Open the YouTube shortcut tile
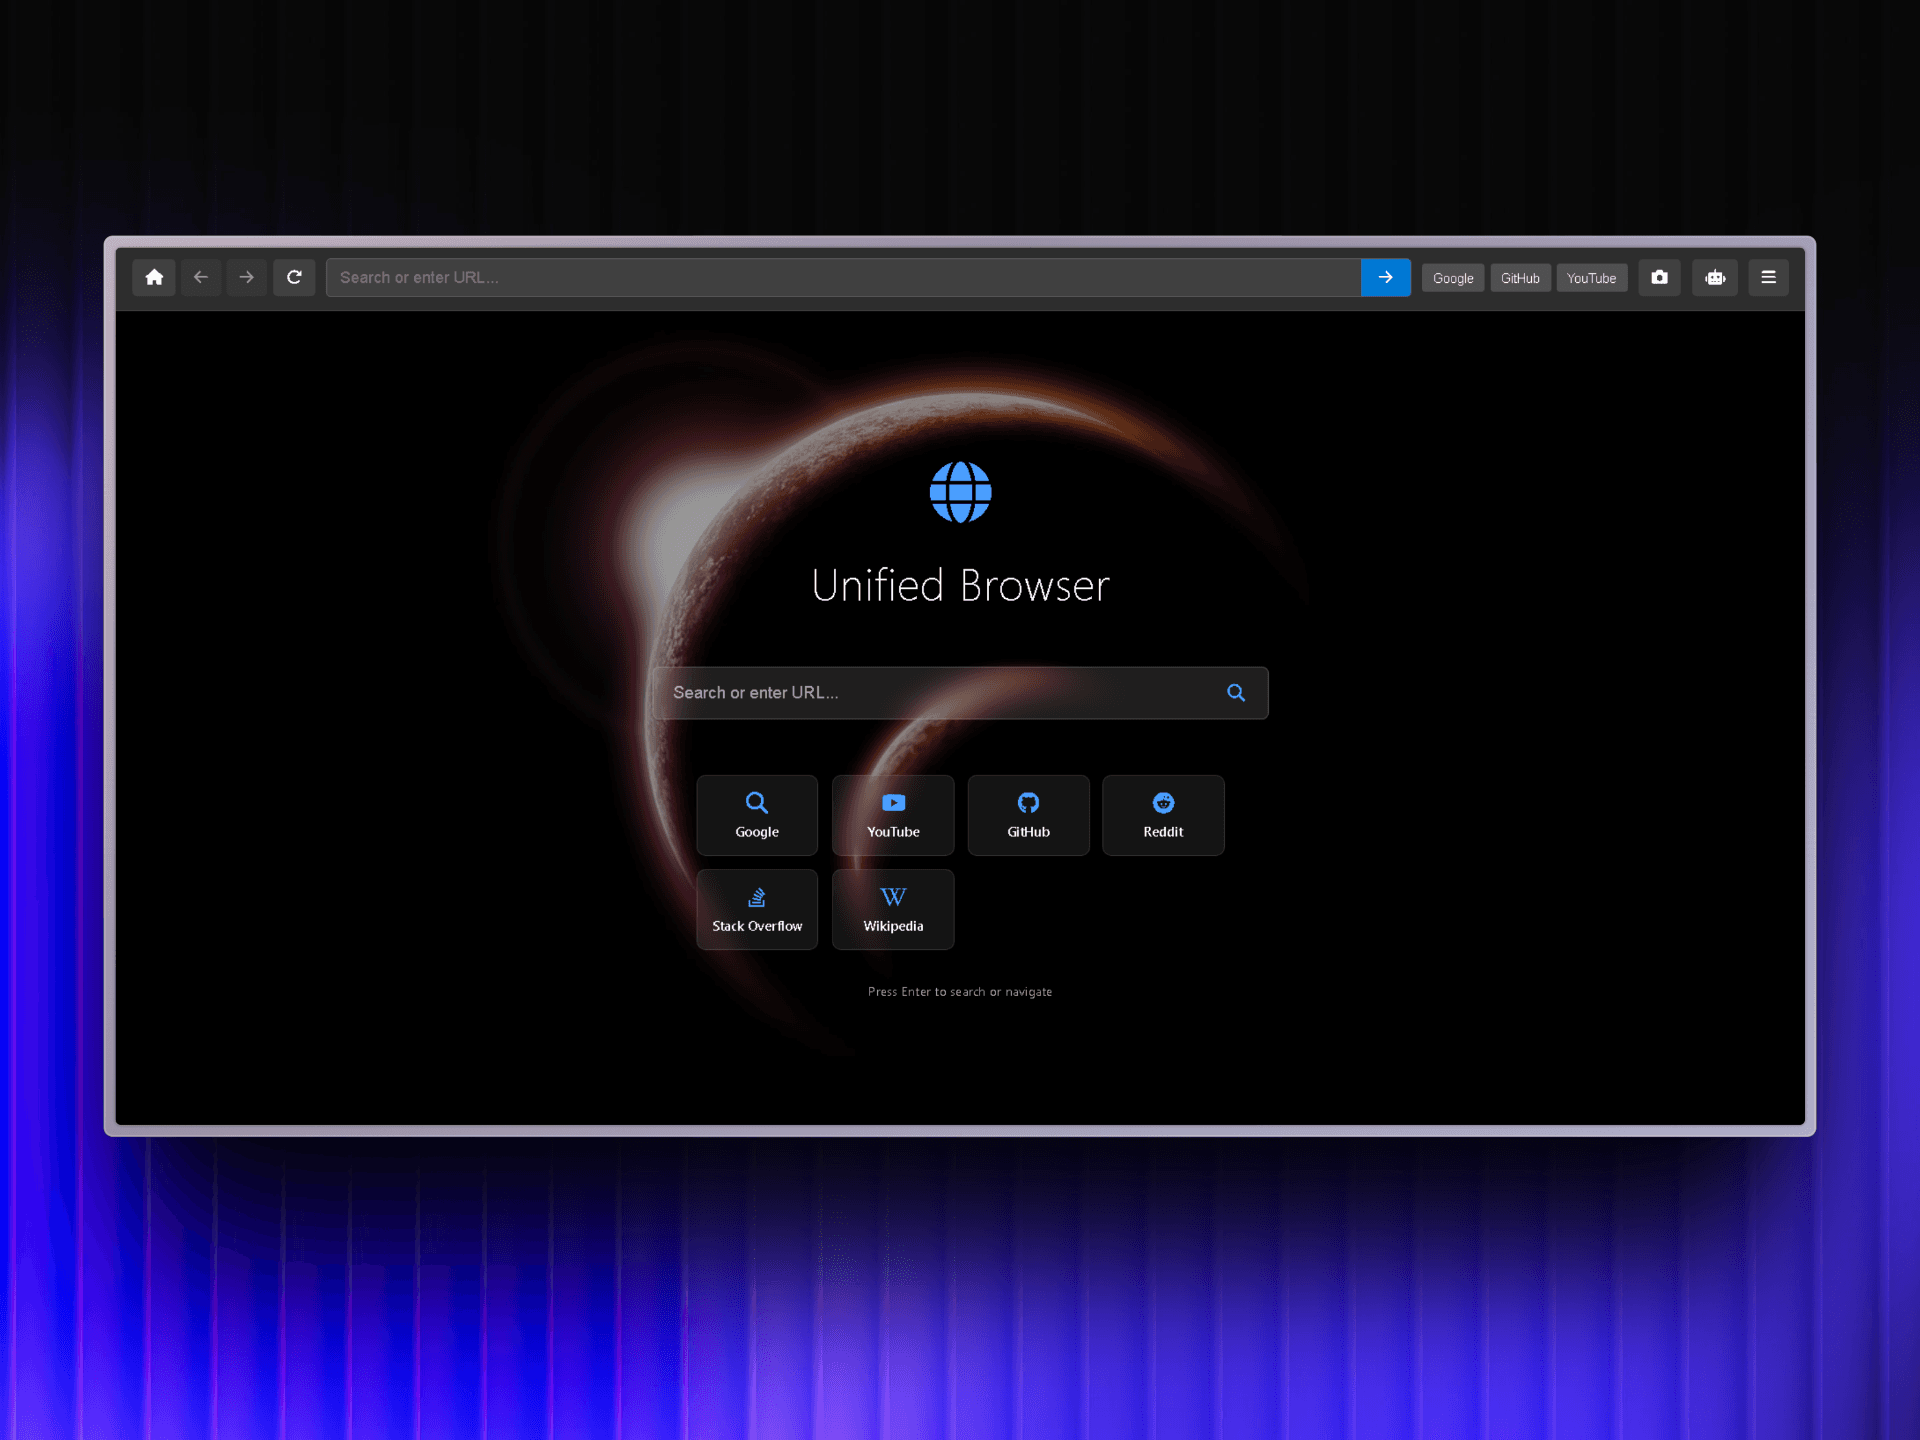Screen dimensions: 1920x1440 pos(893,815)
